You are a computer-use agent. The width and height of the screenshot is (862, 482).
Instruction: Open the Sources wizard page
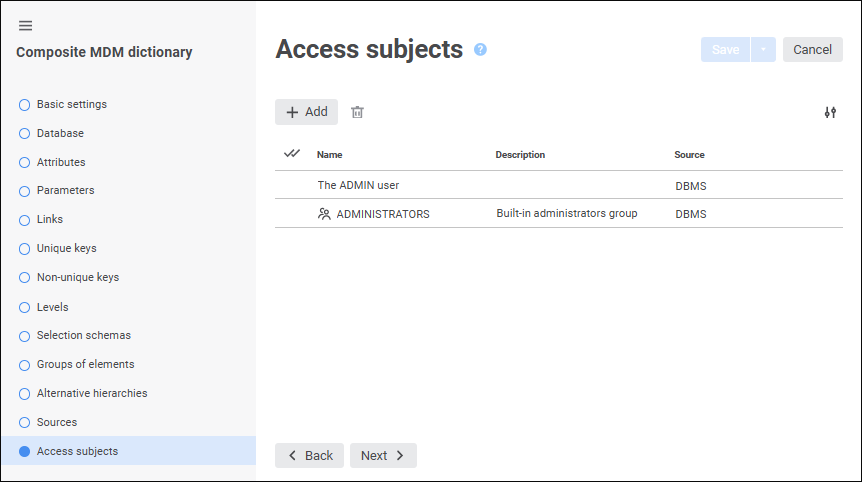[x=57, y=422]
